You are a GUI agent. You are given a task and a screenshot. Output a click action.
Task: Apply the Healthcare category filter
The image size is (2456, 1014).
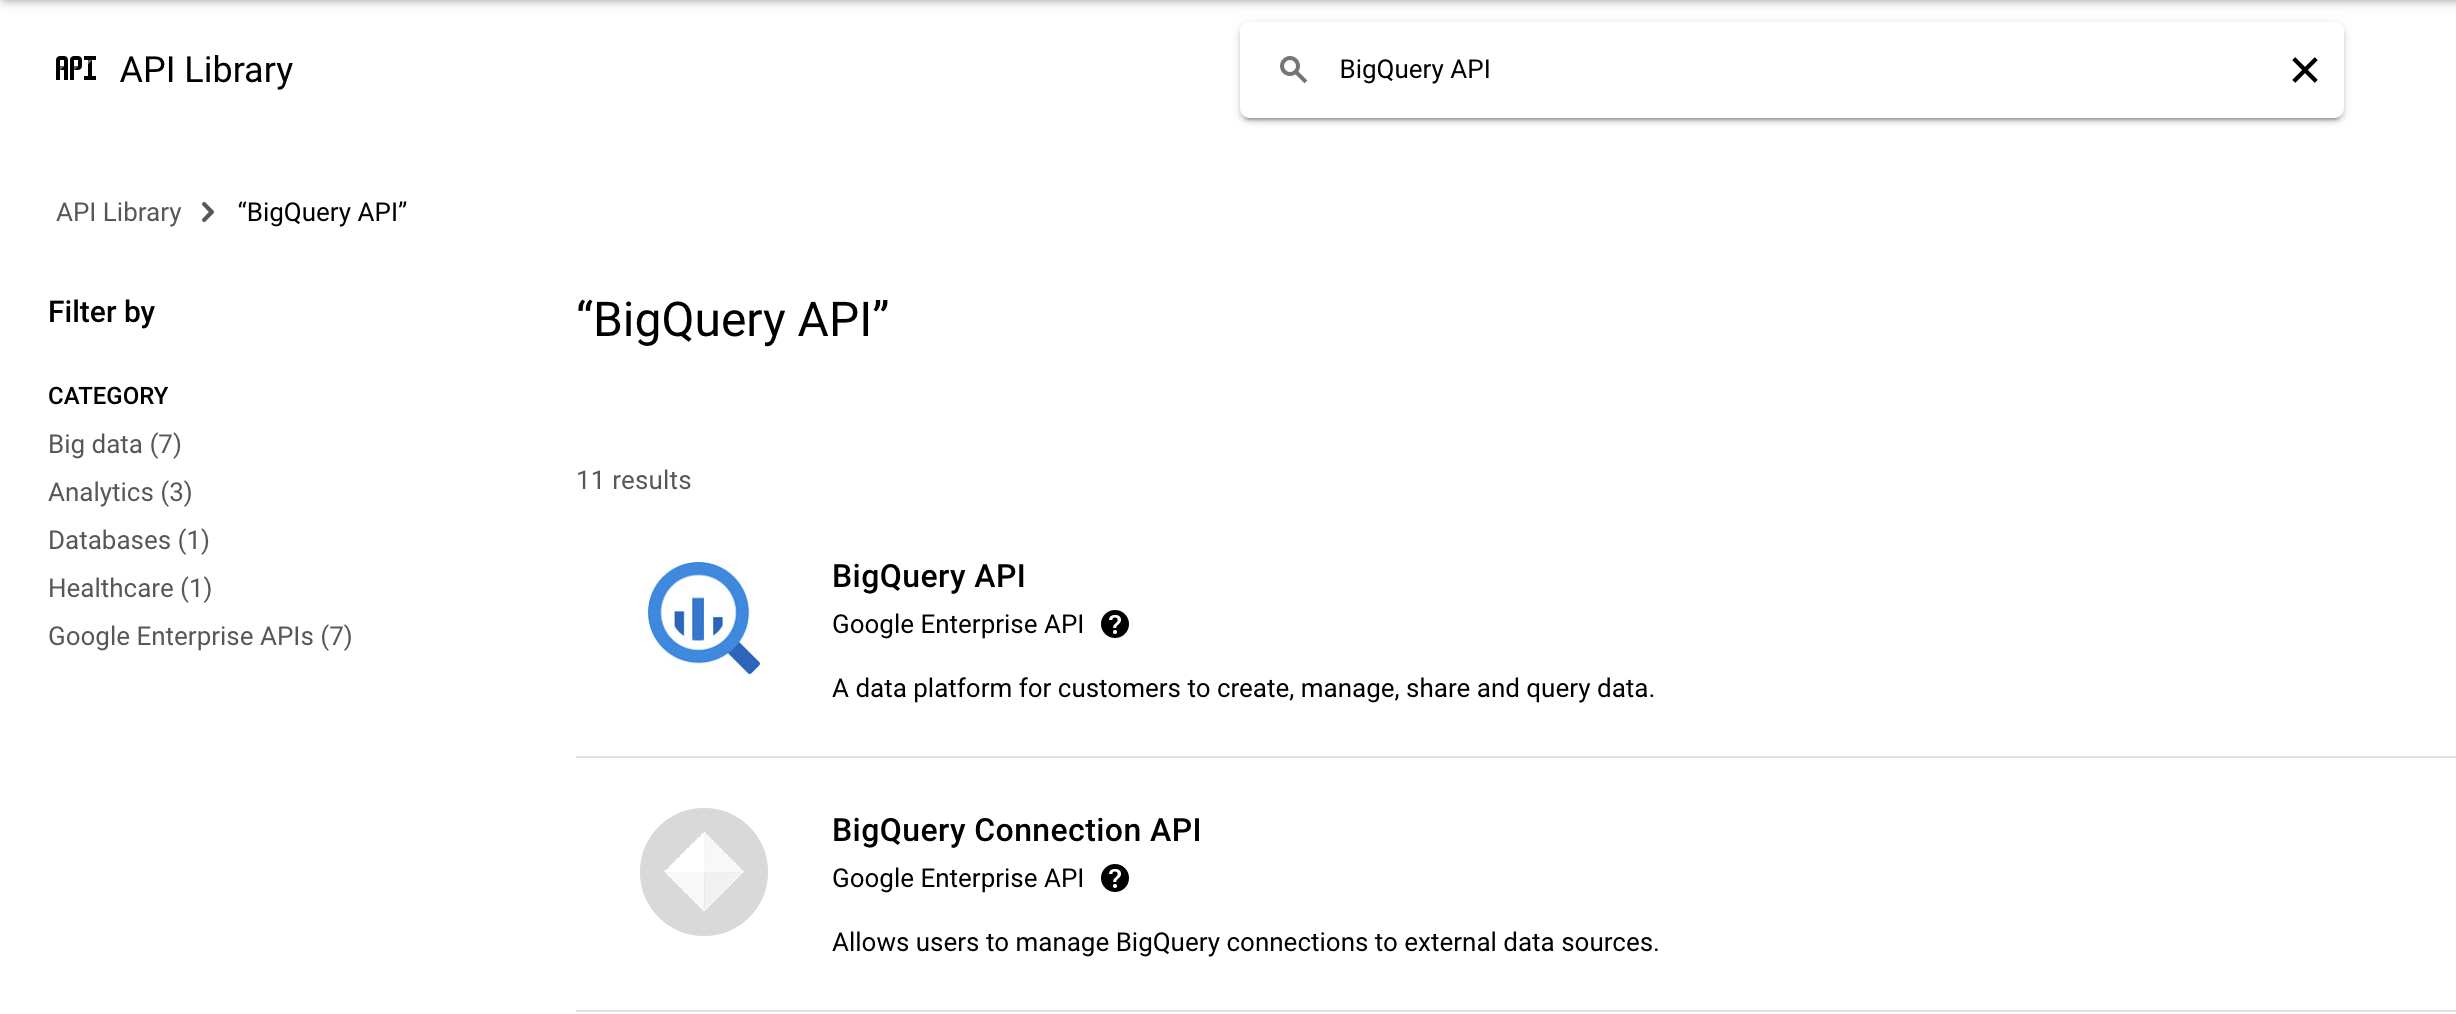129,588
